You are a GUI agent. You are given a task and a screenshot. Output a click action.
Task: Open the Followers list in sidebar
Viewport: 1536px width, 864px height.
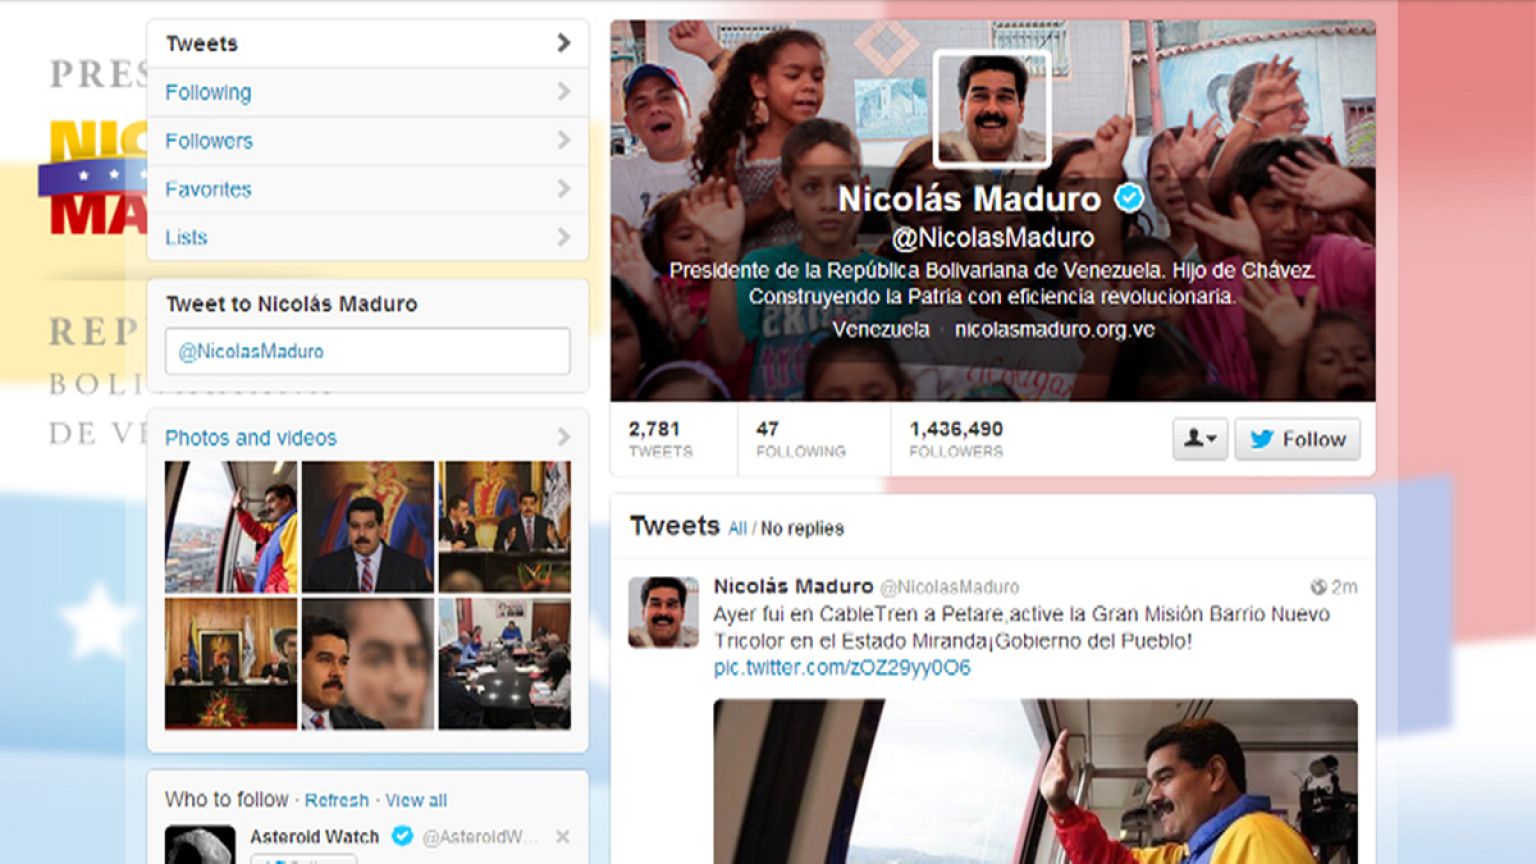click(x=368, y=141)
